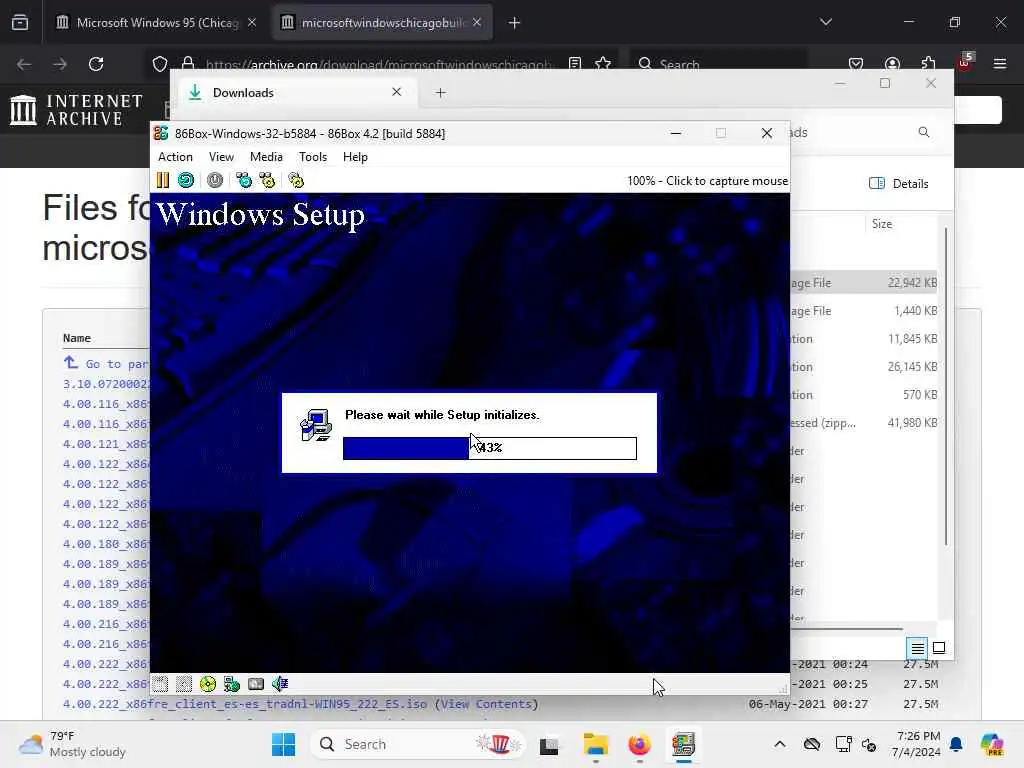Reload the archive.org page
Viewport: 1024px width, 768px height.
click(96, 64)
